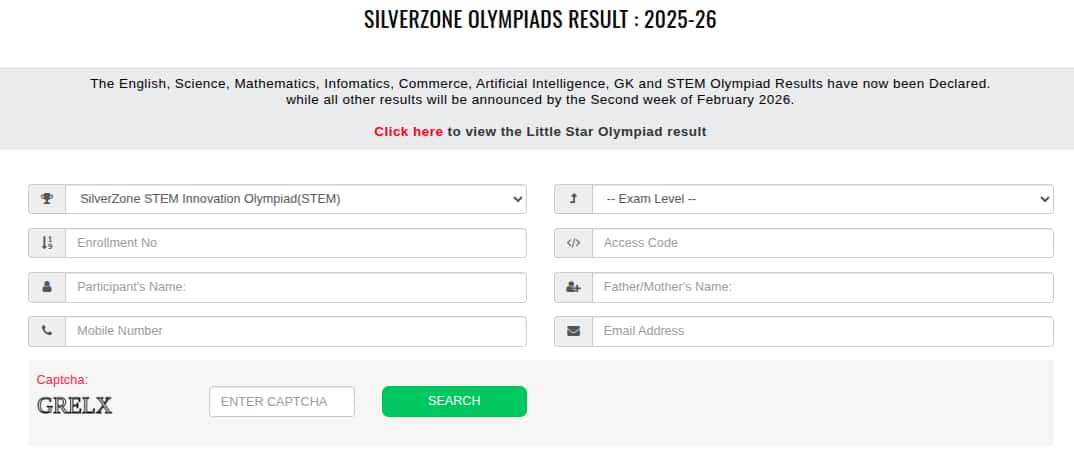Viewport: 1074px width, 461px height.
Task: Click the GRELX captcha image
Action: 75,405
